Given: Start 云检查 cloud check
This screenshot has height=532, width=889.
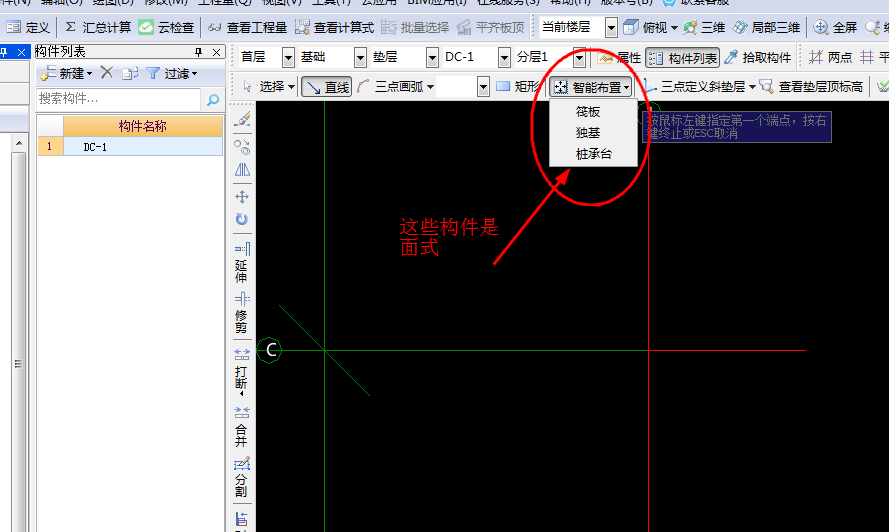Looking at the screenshot, I should (166, 27).
